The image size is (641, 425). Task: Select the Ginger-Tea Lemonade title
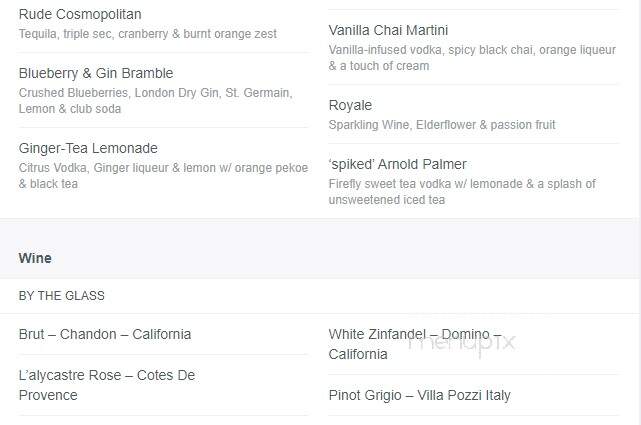coord(88,148)
